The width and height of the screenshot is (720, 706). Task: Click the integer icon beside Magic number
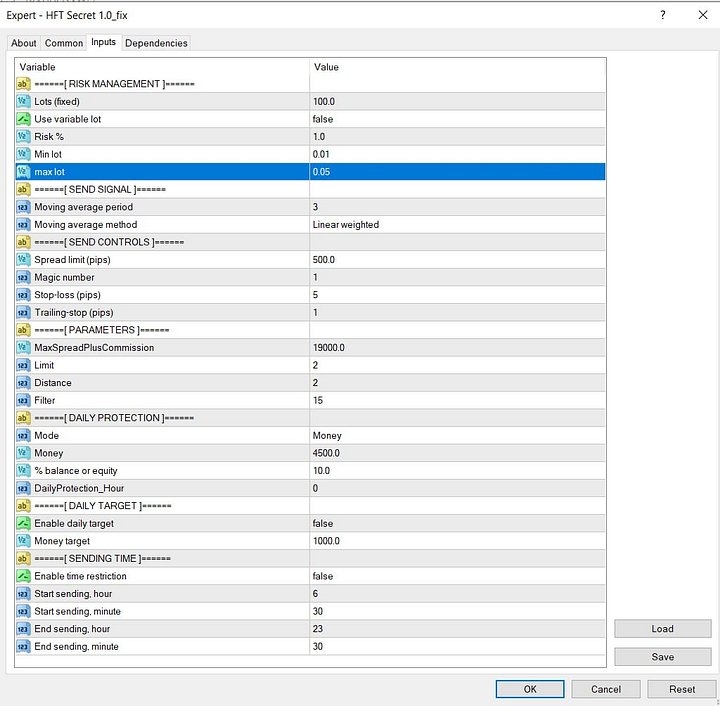23,277
